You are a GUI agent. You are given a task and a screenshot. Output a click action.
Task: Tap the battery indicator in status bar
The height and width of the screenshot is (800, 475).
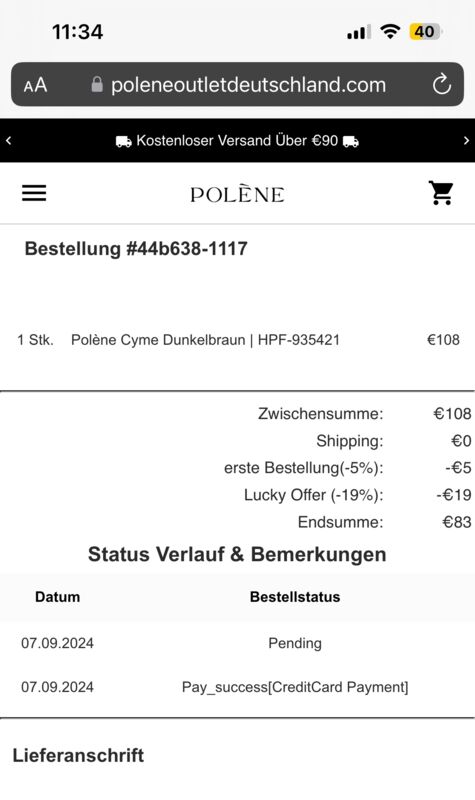pos(425,32)
